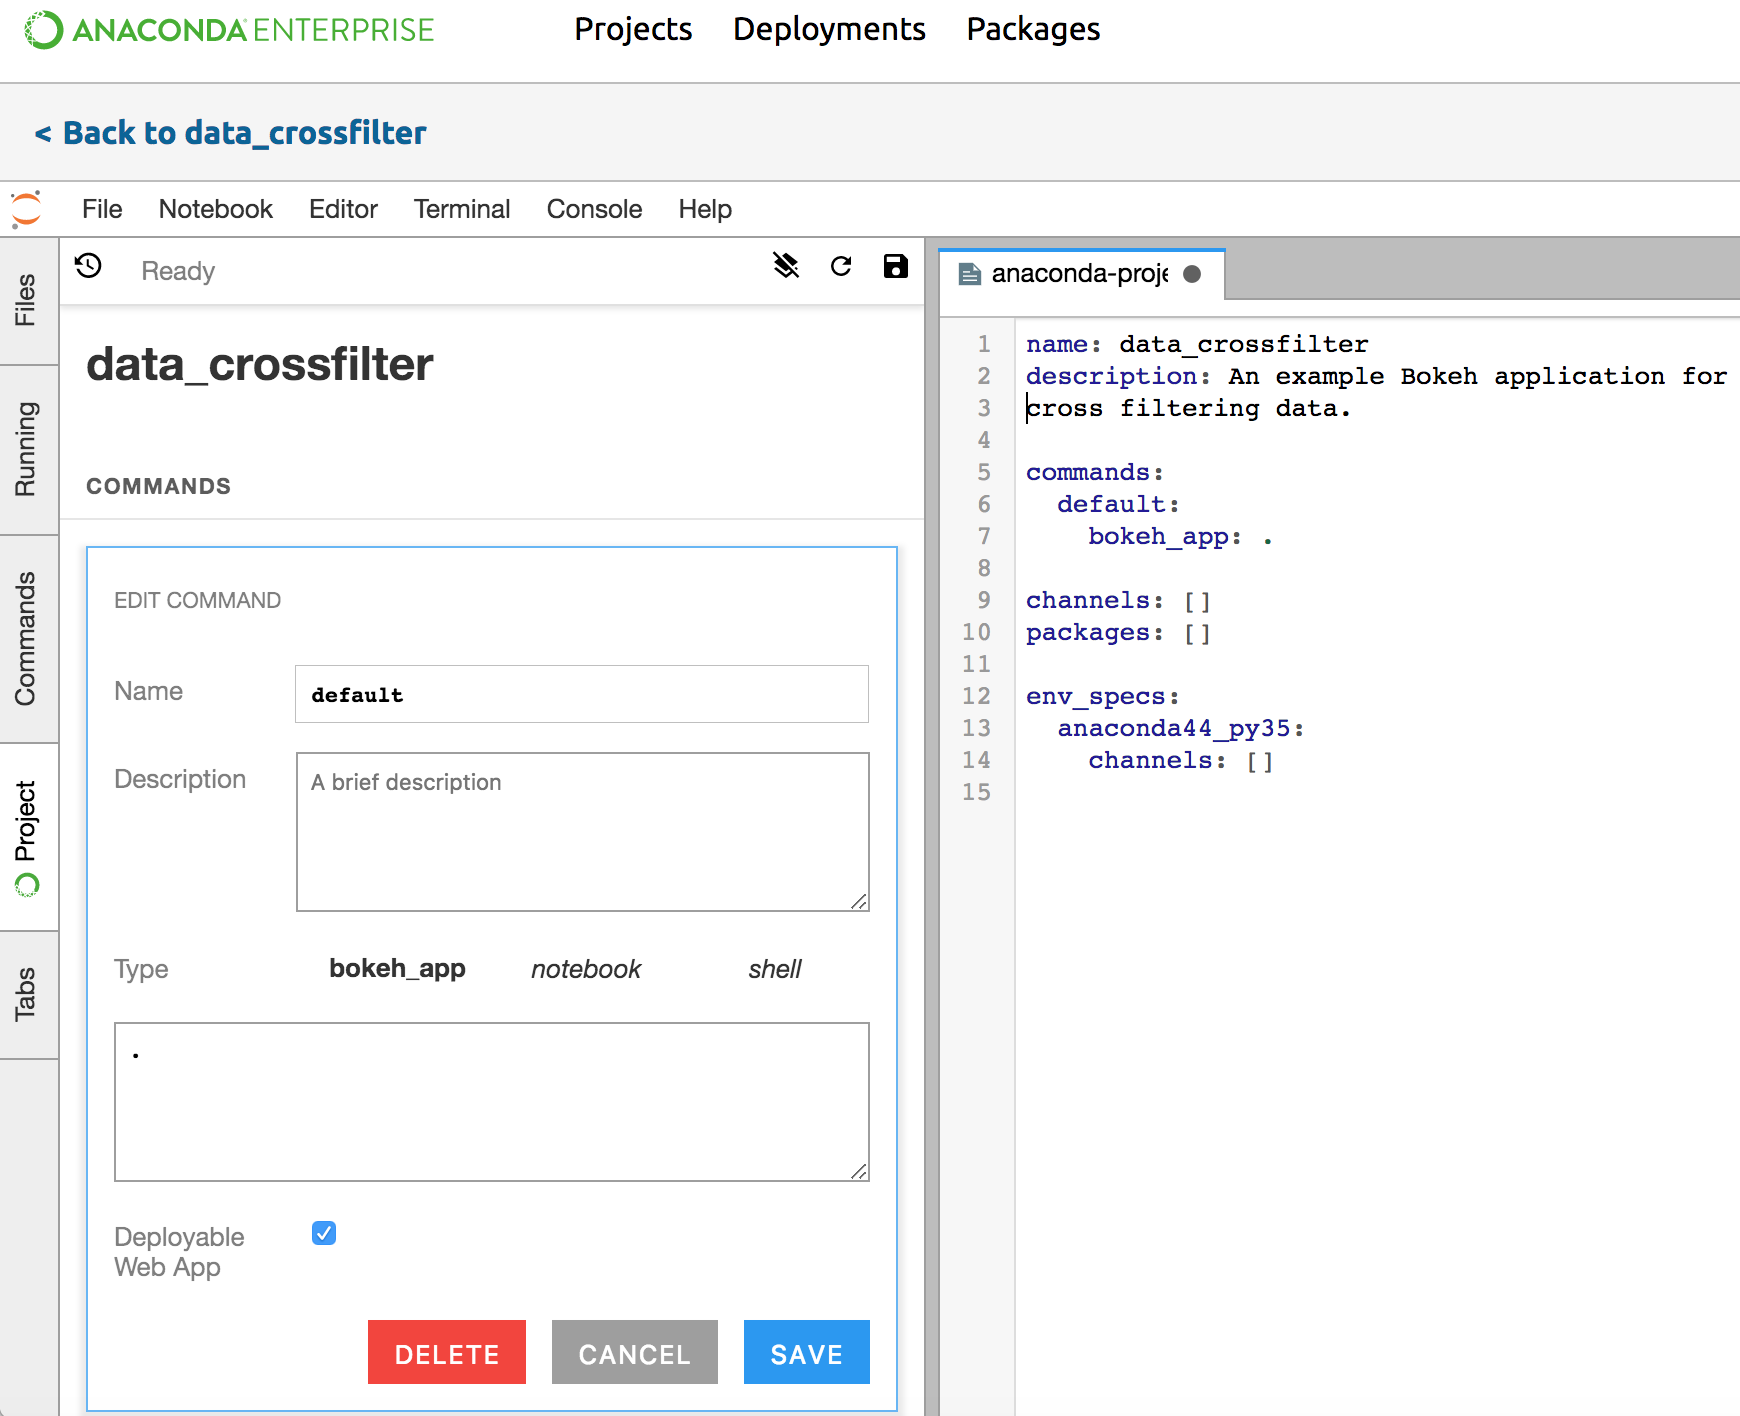Open the Notebook menu
This screenshot has height=1416, width=1740.
216,209
